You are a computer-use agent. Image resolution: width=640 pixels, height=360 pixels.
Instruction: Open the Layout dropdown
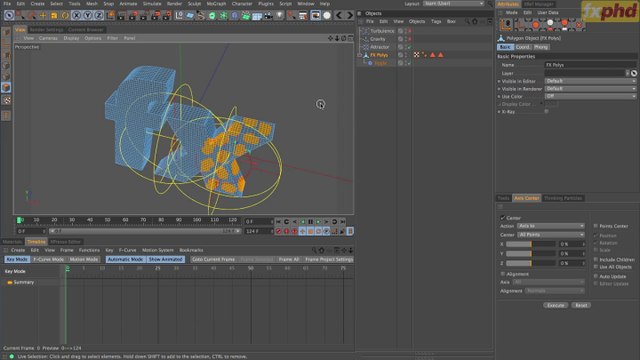coord(453,4)
